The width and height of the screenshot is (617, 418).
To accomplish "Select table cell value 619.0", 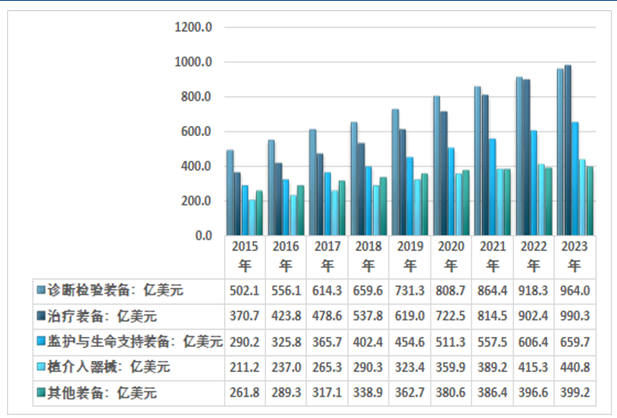I will 410,316.
